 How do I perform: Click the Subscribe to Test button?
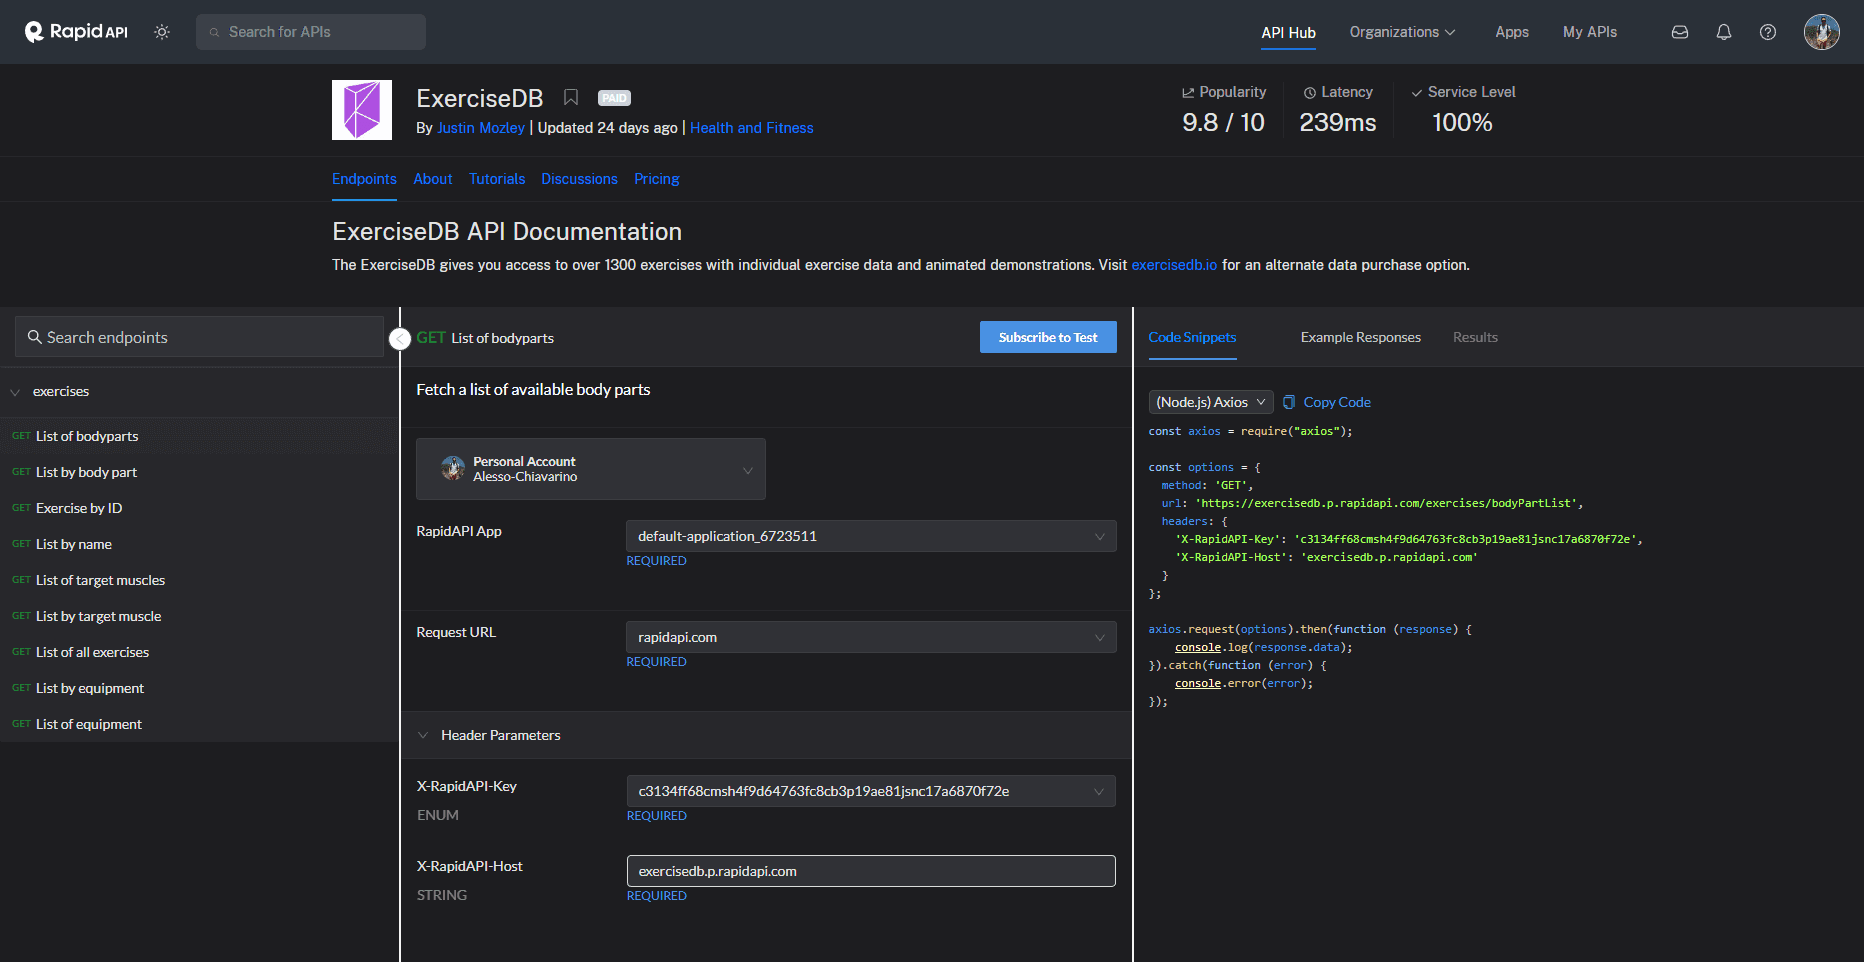(x=1048, y=337)
